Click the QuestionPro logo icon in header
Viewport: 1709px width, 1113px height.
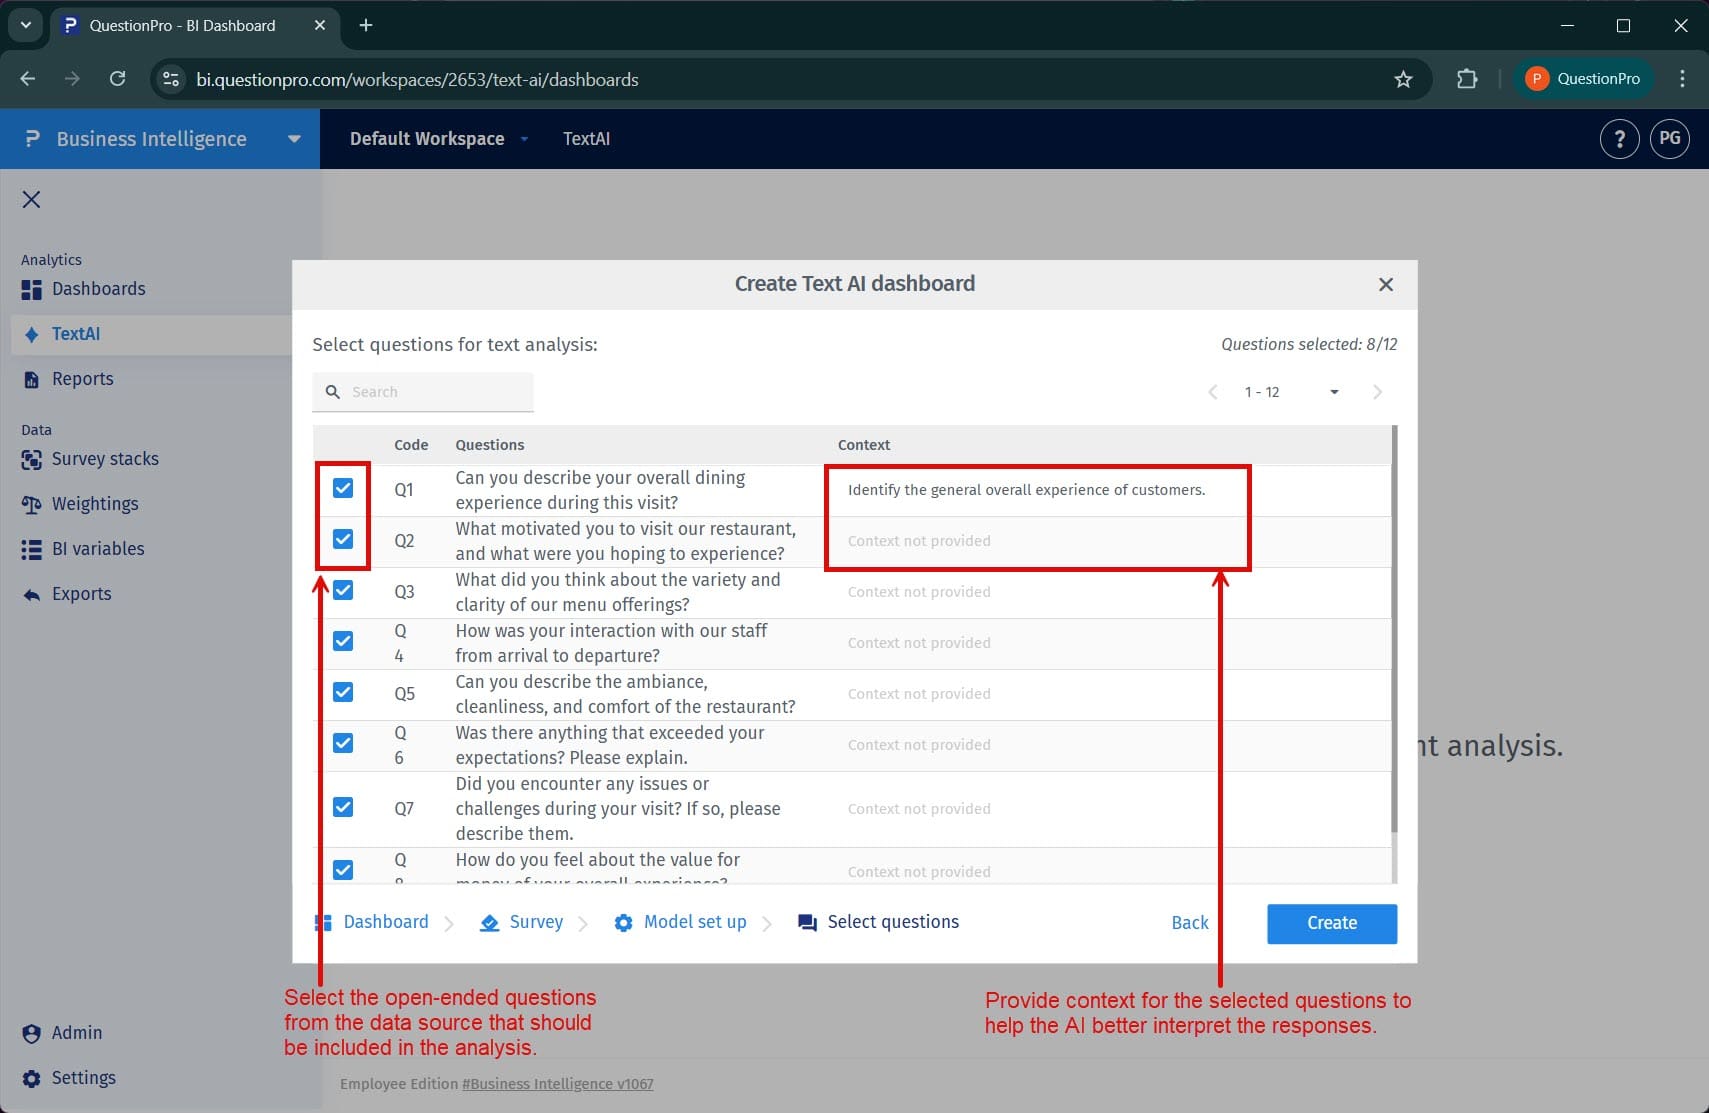(32, 139)
